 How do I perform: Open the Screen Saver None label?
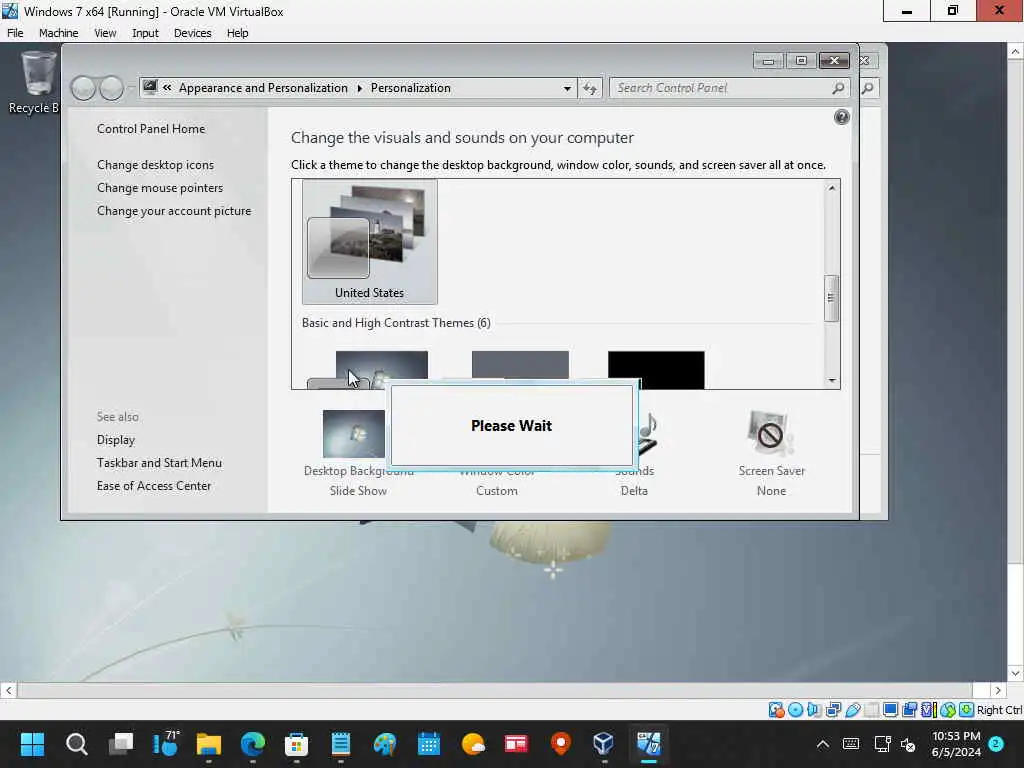pos(771,491)
